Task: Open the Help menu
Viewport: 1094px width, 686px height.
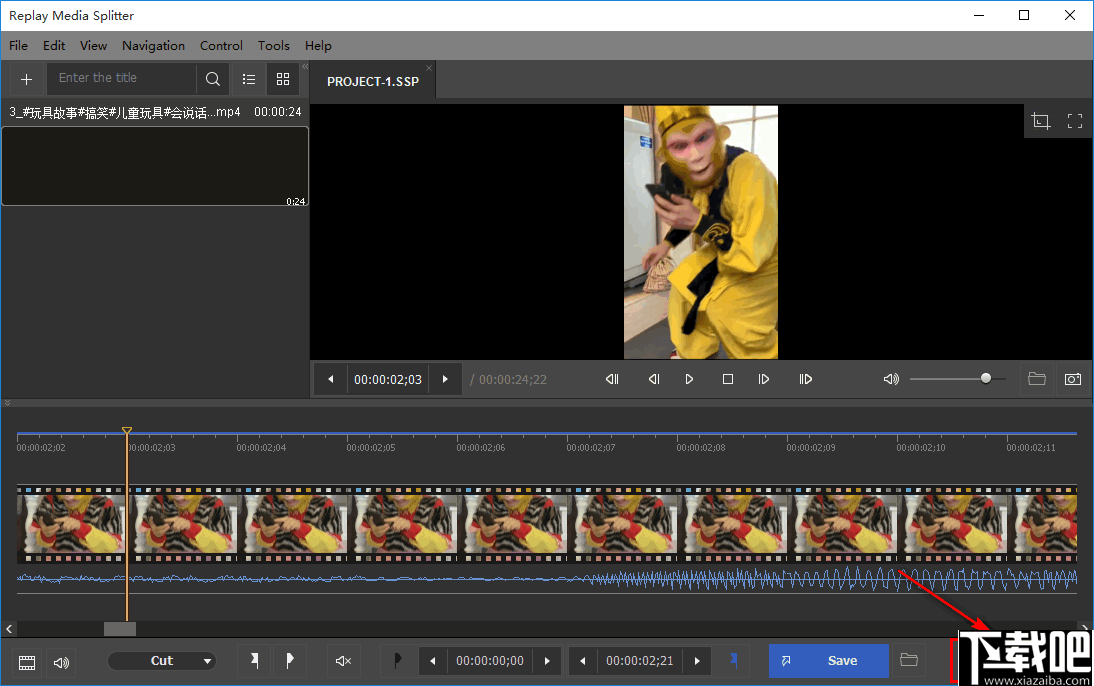Action: point(318,45)
